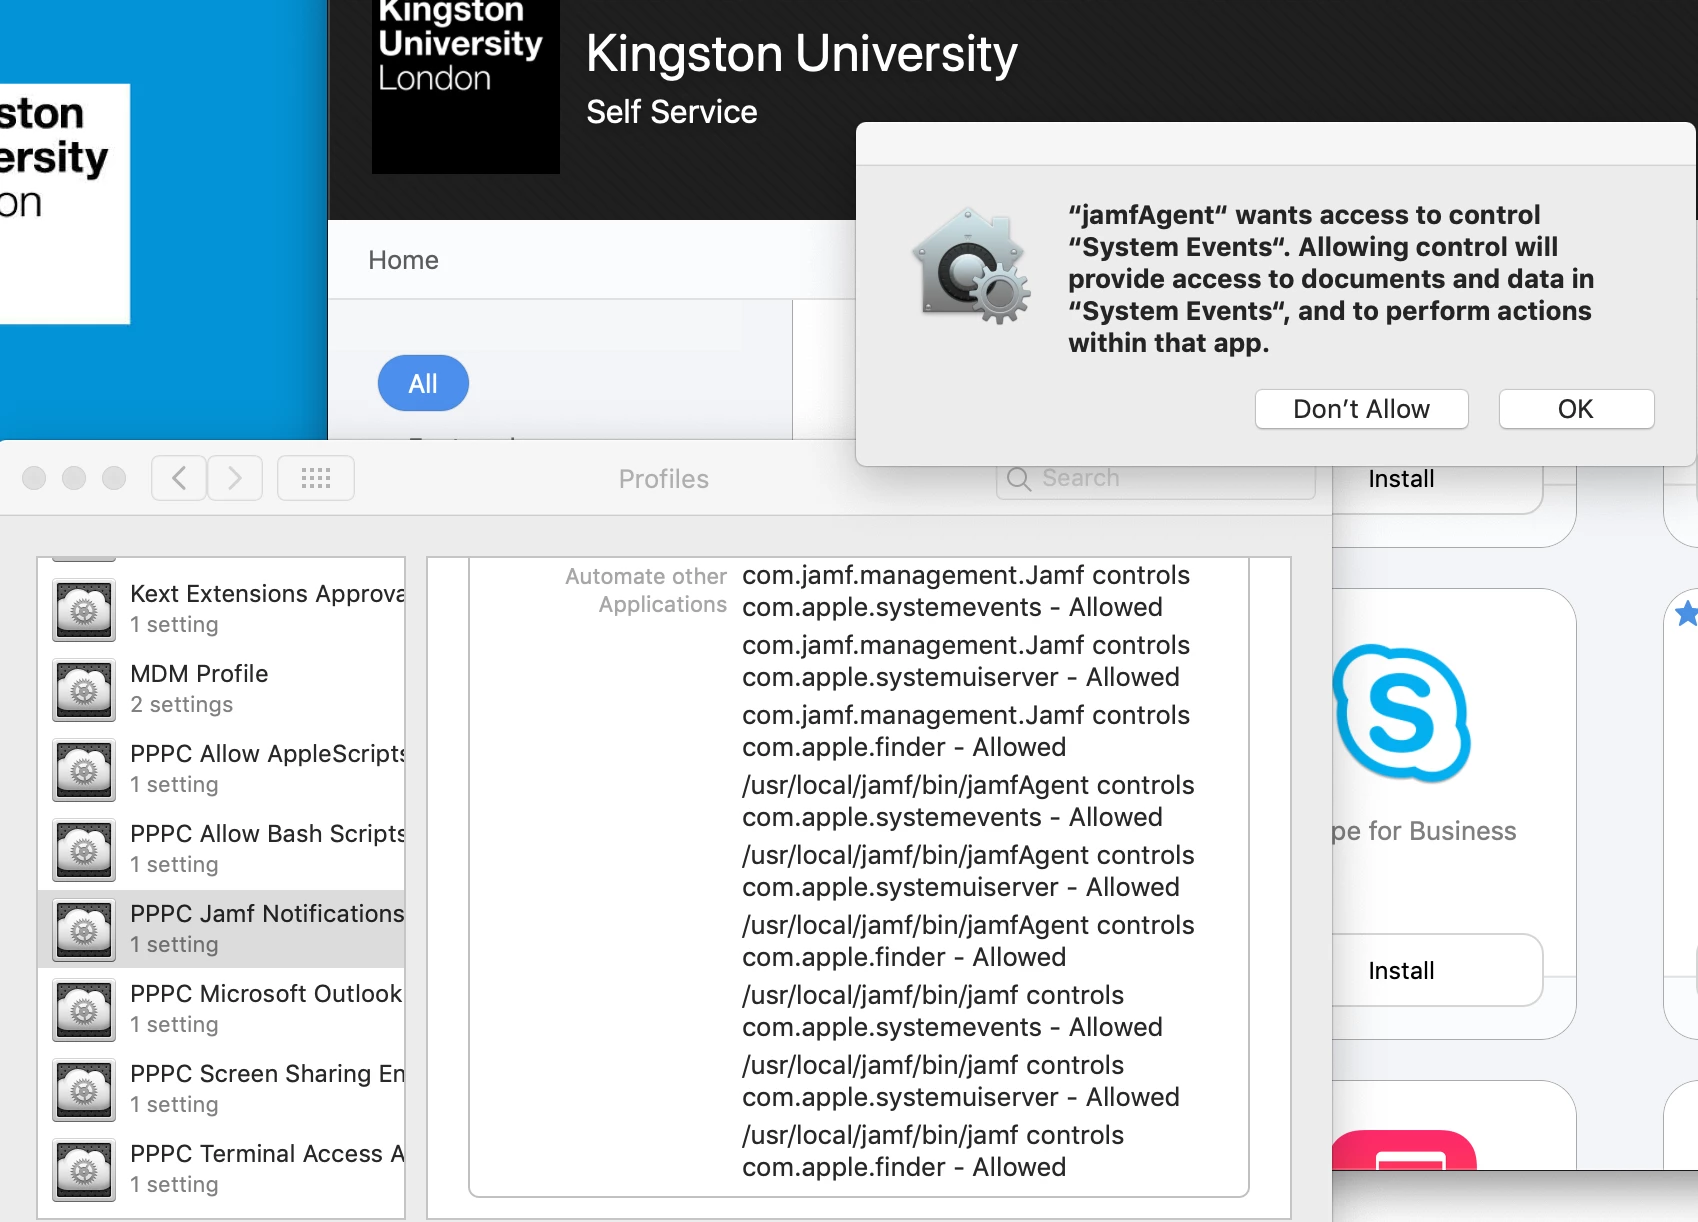Click the Profiles window title

664,479
